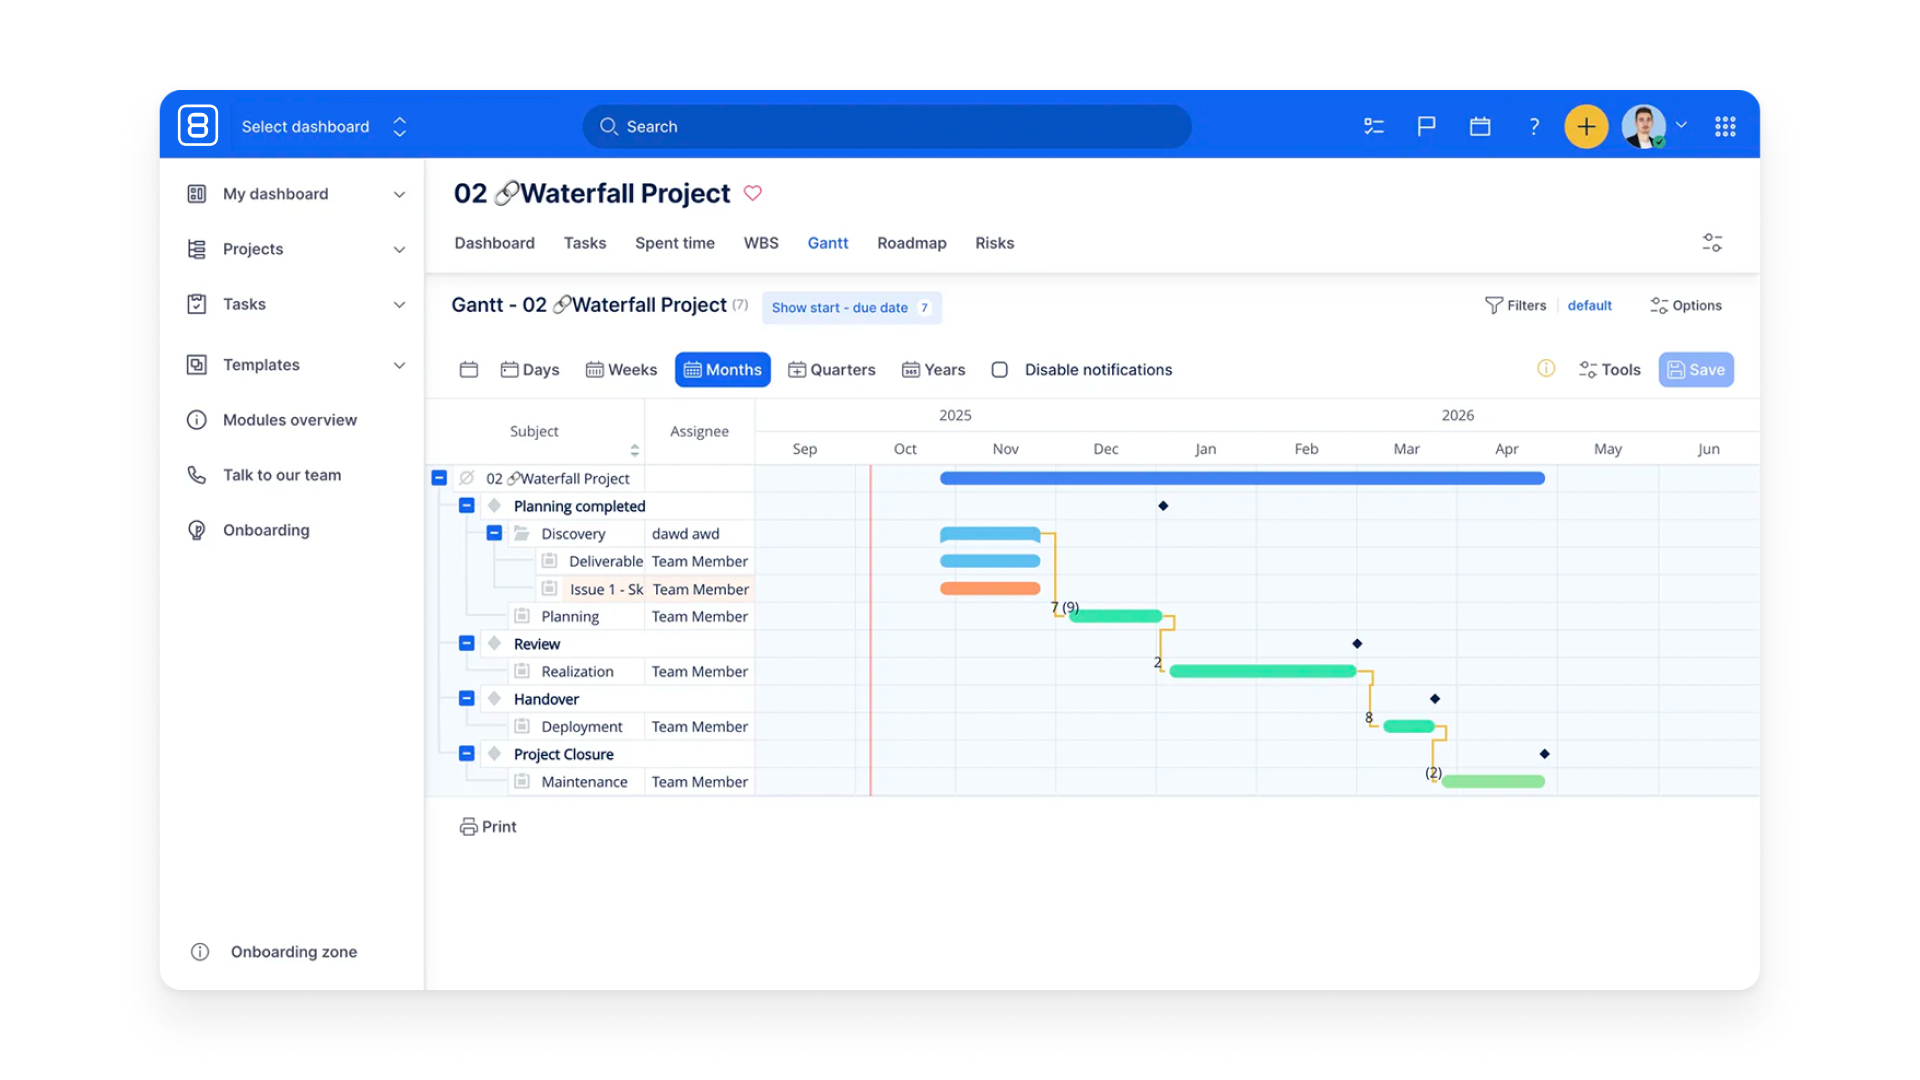
Task: Click the yellow info icon near Tools
Action: point(1546,369)
